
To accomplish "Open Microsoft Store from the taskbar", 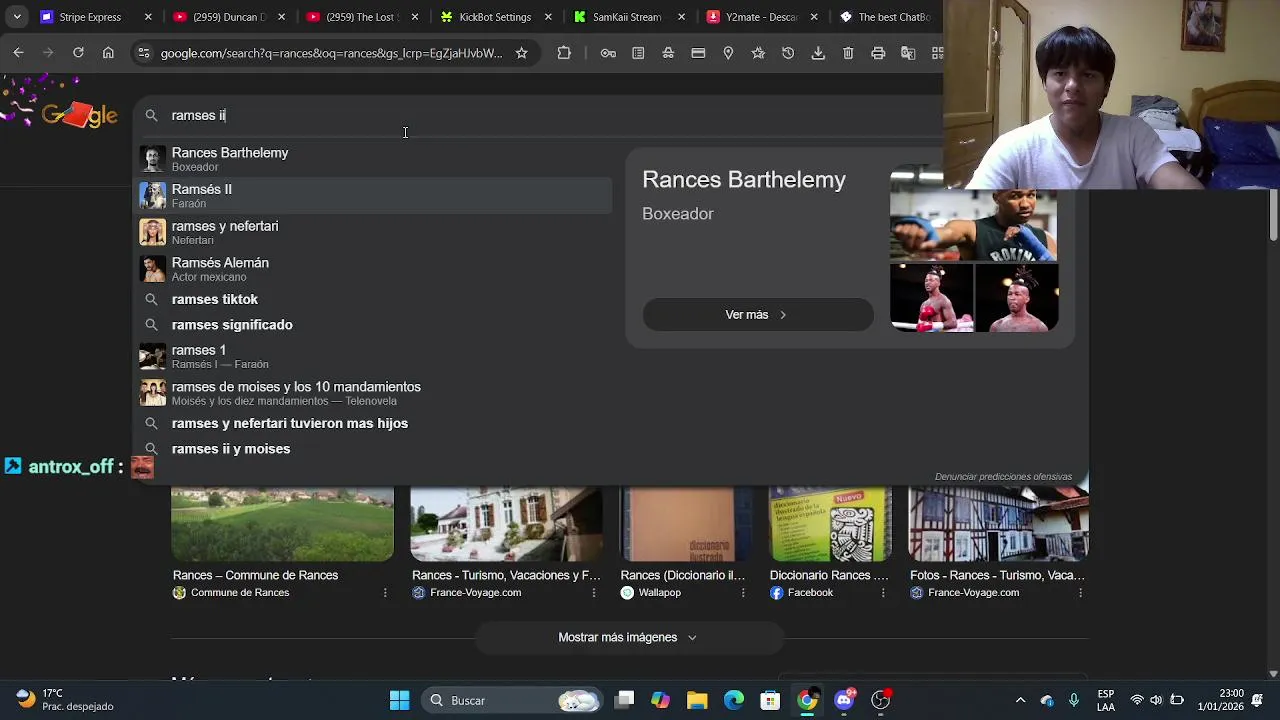I will tap(770, 700).
